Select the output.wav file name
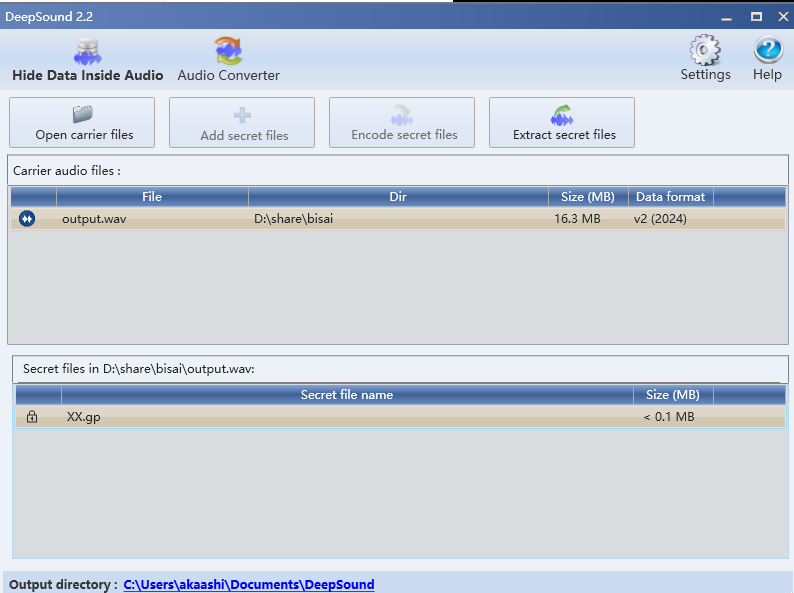The height and width of the screenshot is (593, 794). point(94,219)
